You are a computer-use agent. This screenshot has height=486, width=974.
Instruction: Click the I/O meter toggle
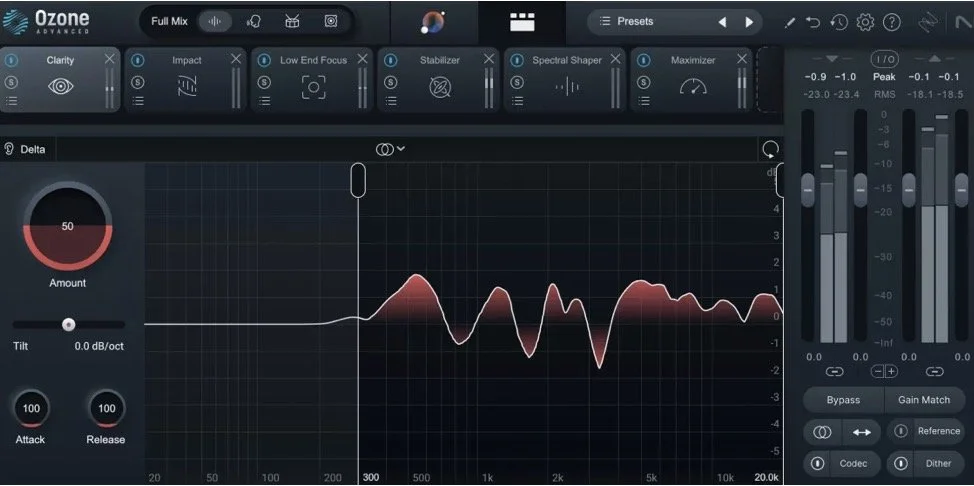(x=884, y=59)
